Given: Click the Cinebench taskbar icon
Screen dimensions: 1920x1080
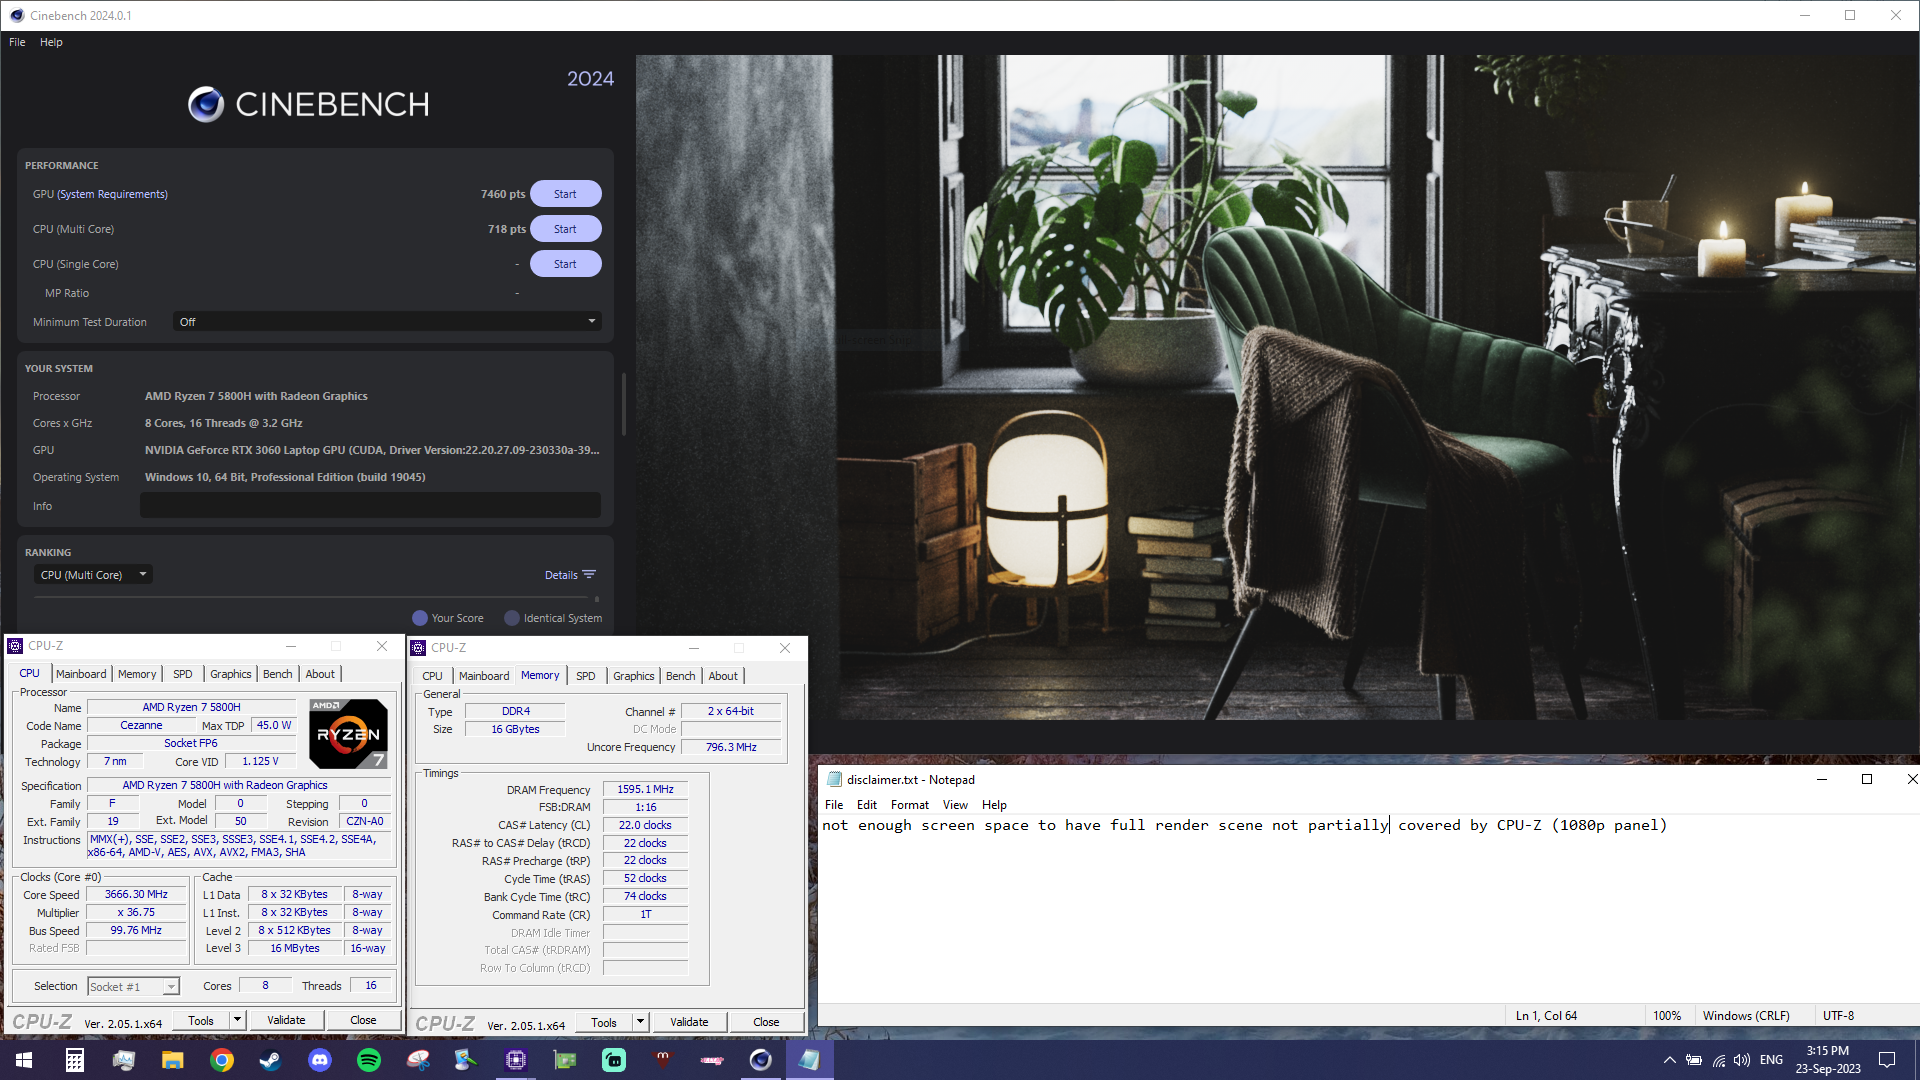Looking at the screenshot, I should [x=760, y=1060].
